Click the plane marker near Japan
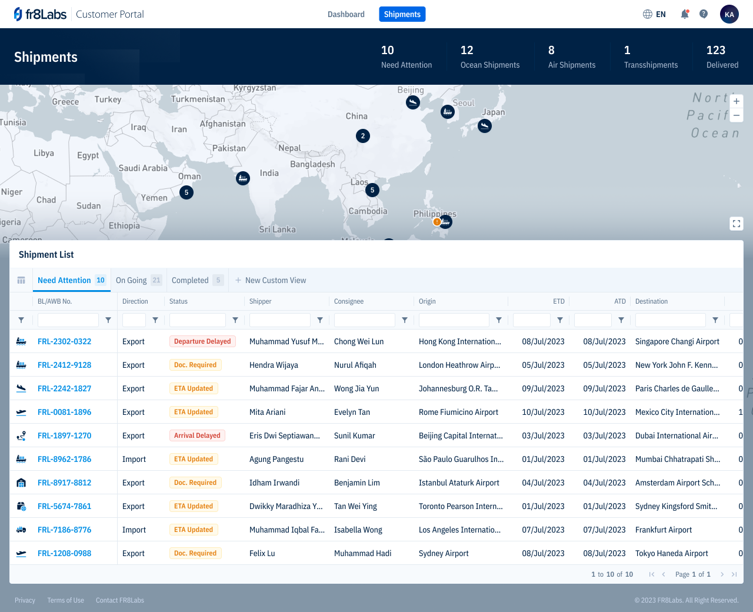The width and height of the screenshot is (753, 612). coord(484,126)
